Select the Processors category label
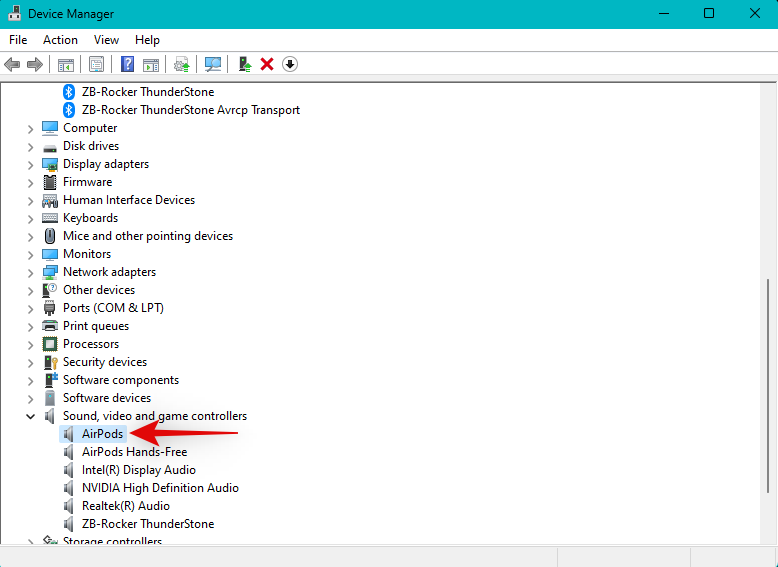This screenshot has width=778, height=567. pos(91,344)
